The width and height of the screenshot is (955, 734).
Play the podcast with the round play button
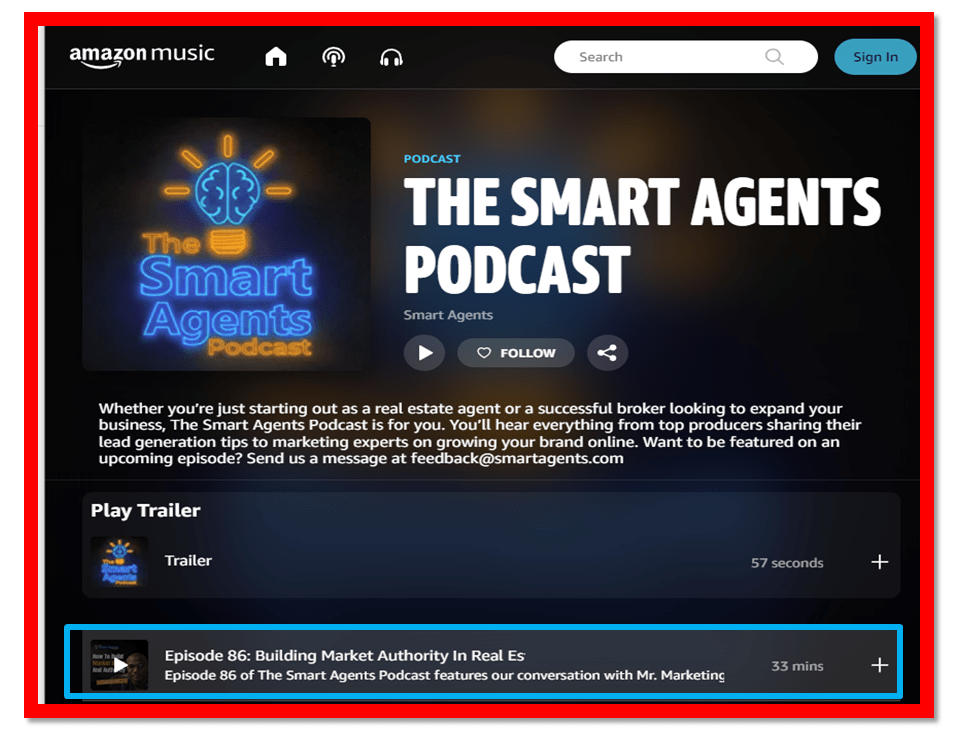[424, 353]
